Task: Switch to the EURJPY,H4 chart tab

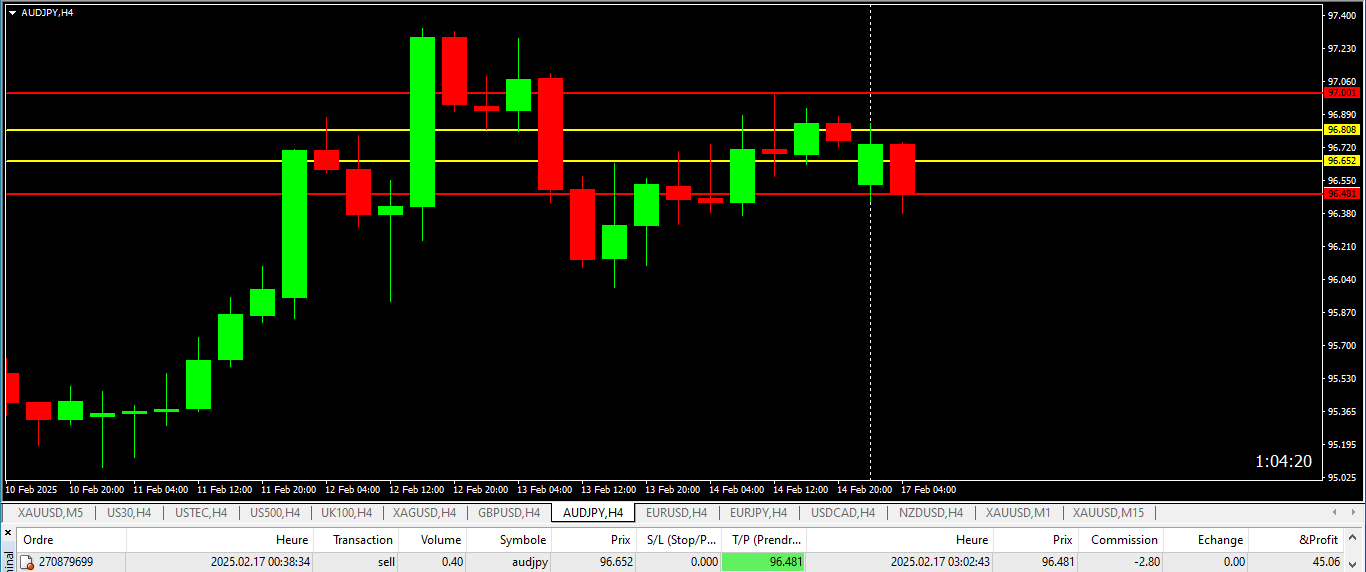Action: [758, 513]
